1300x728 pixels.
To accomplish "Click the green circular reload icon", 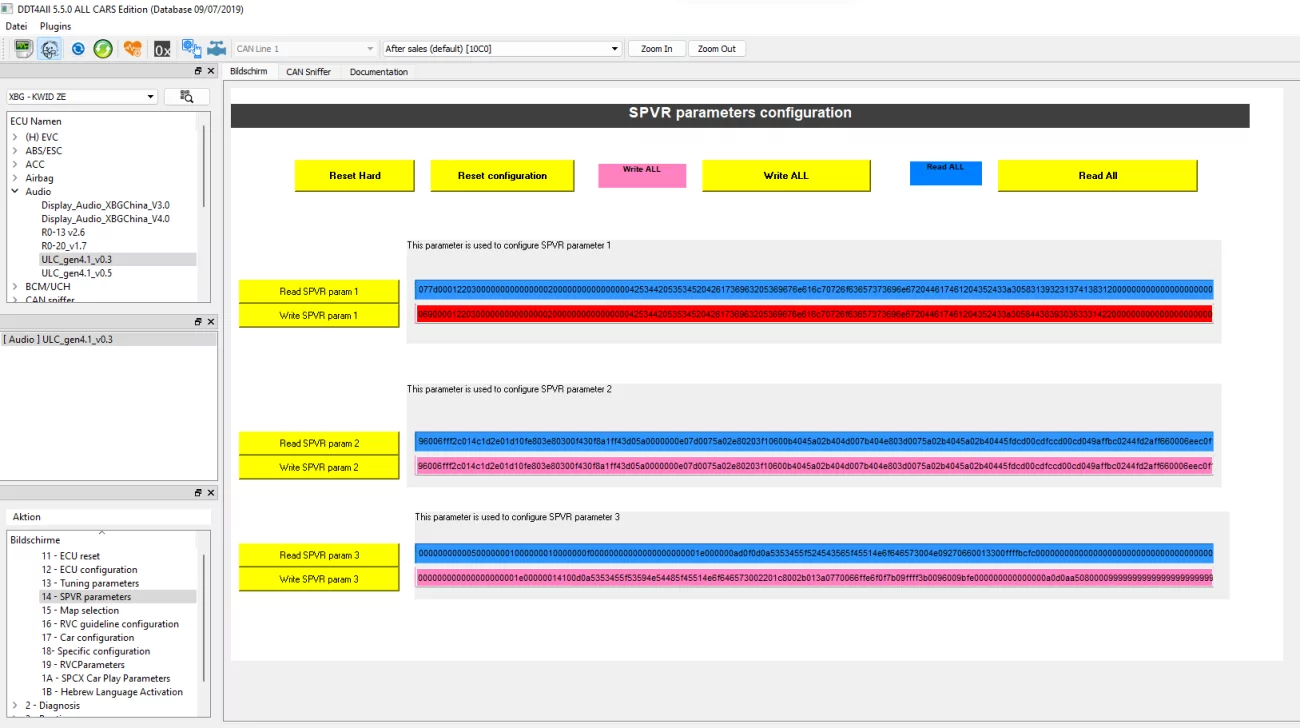I will point(103,48).
